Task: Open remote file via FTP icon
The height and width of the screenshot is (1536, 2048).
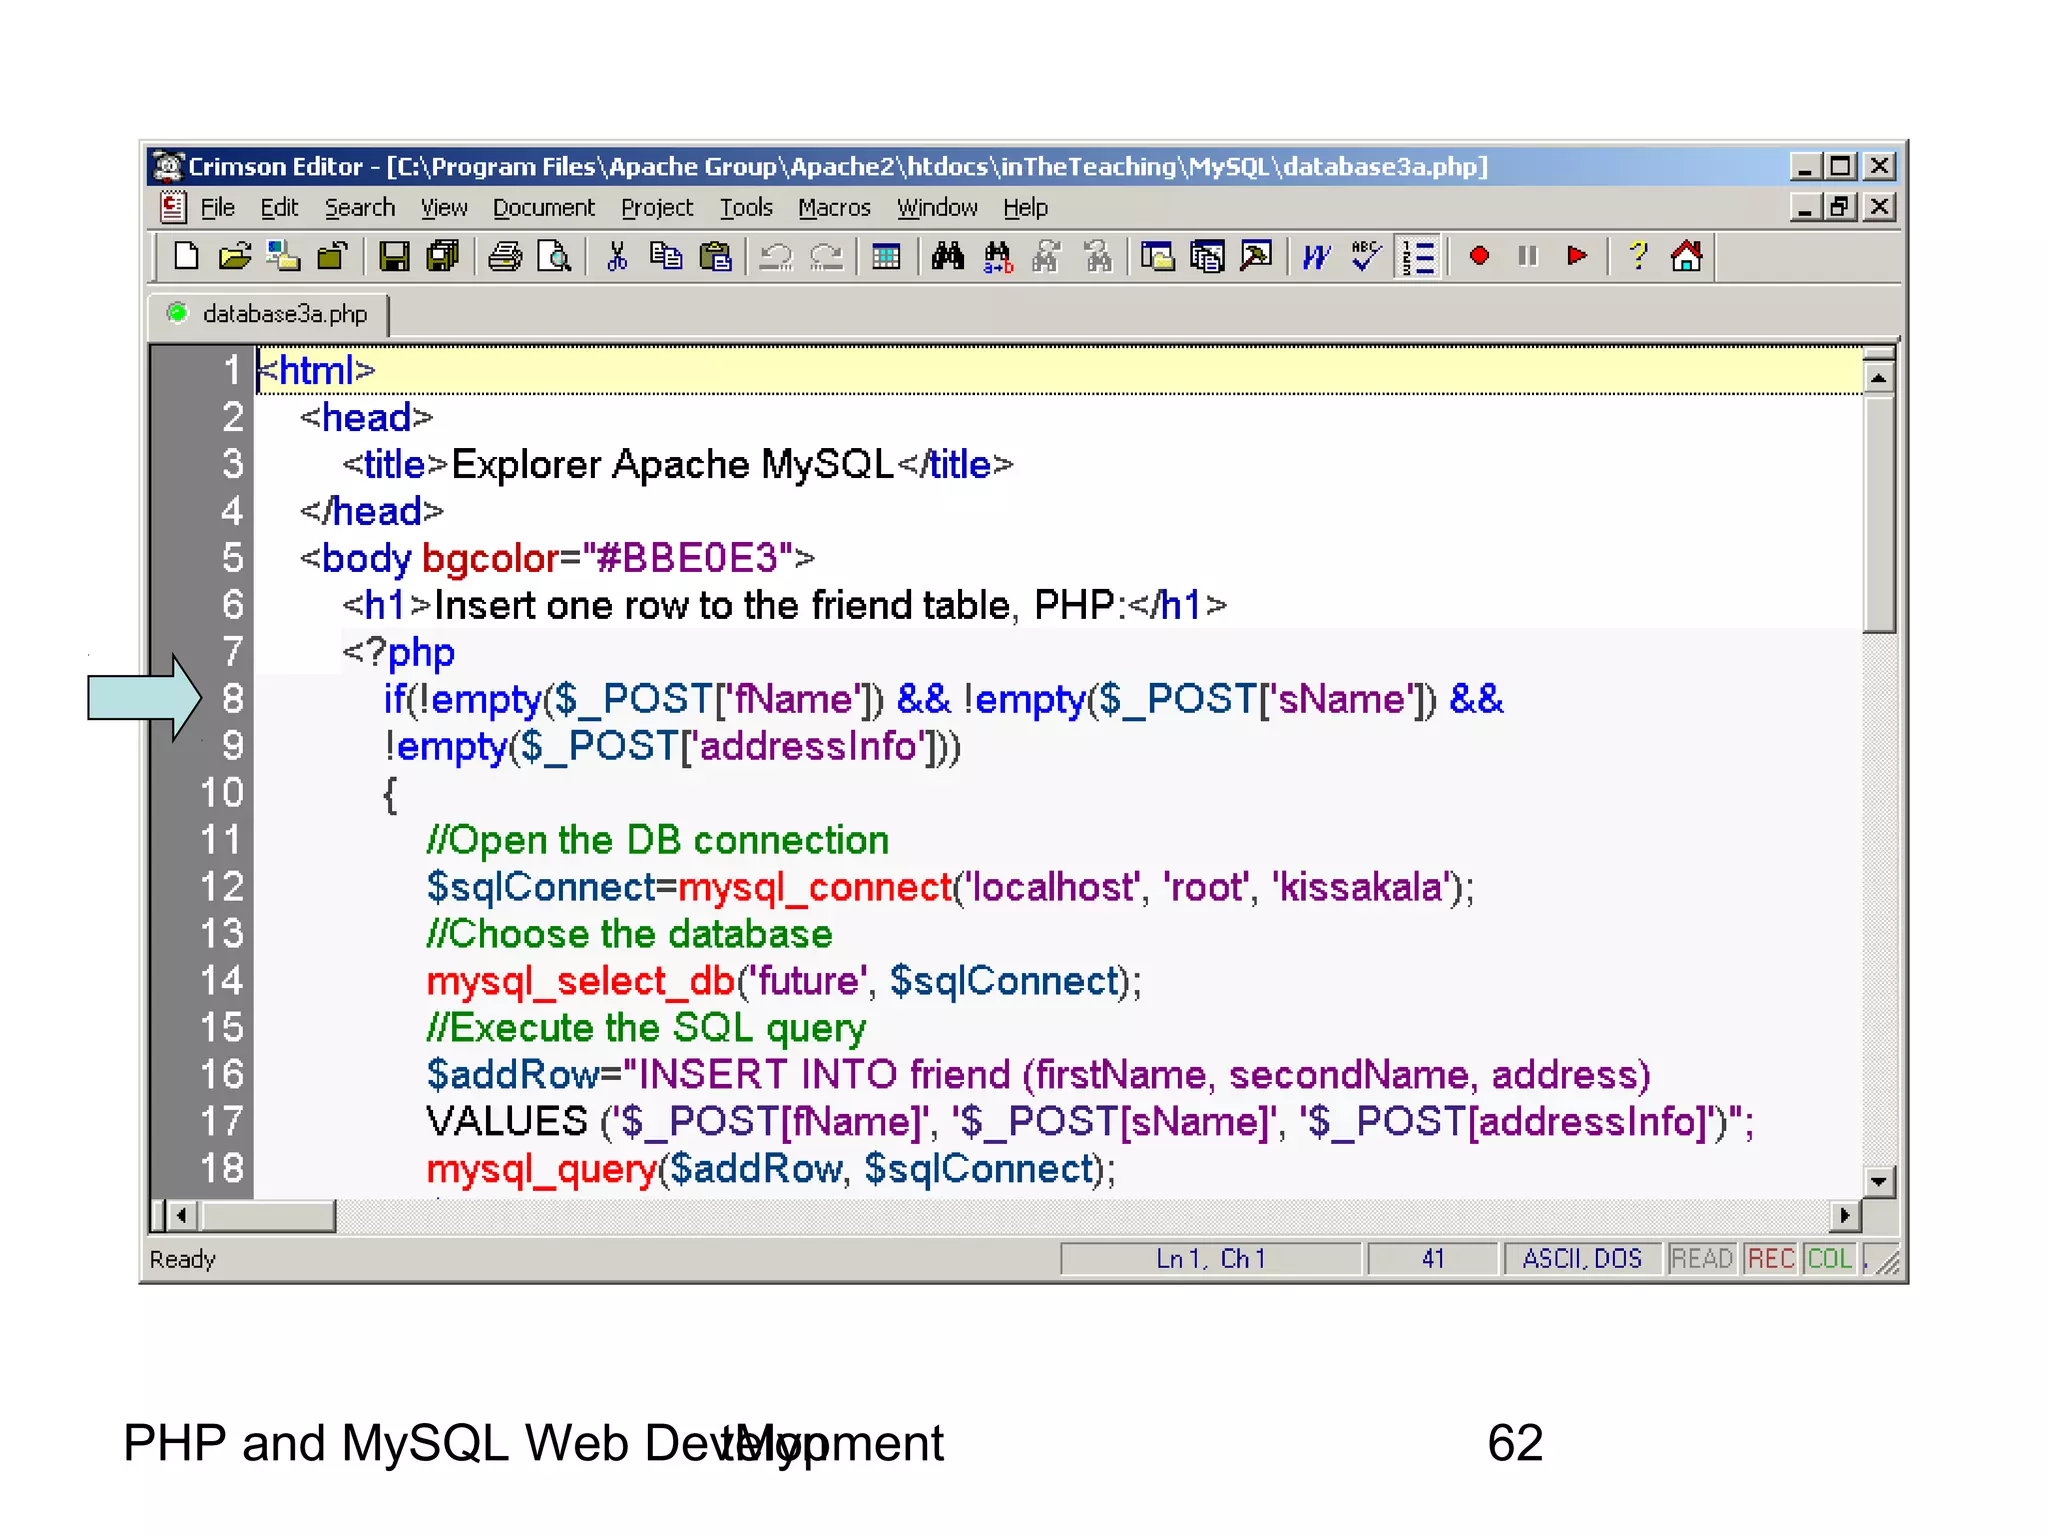Action: [x=283, y=257]
